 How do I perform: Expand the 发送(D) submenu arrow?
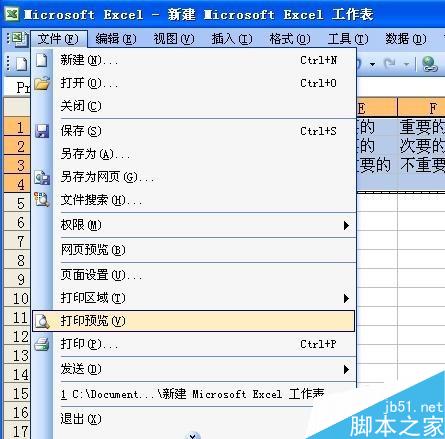pos(346,369)
